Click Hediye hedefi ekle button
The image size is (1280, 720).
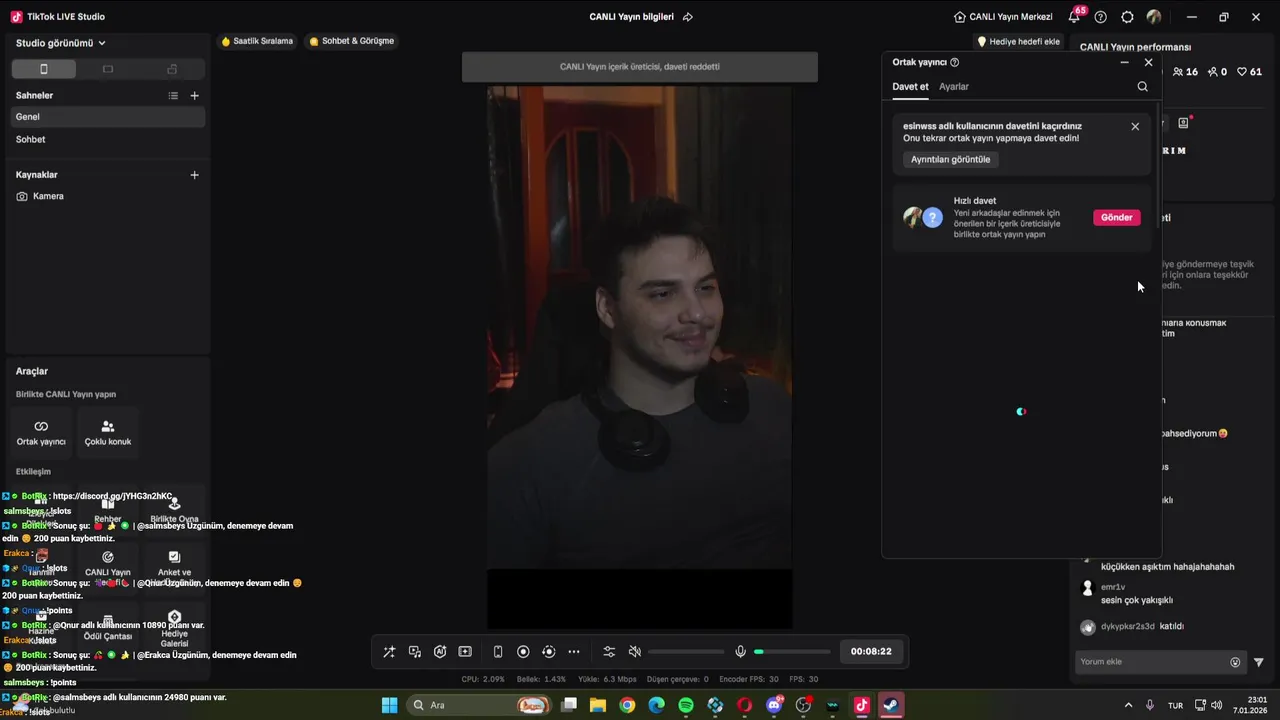point(1018,42)
